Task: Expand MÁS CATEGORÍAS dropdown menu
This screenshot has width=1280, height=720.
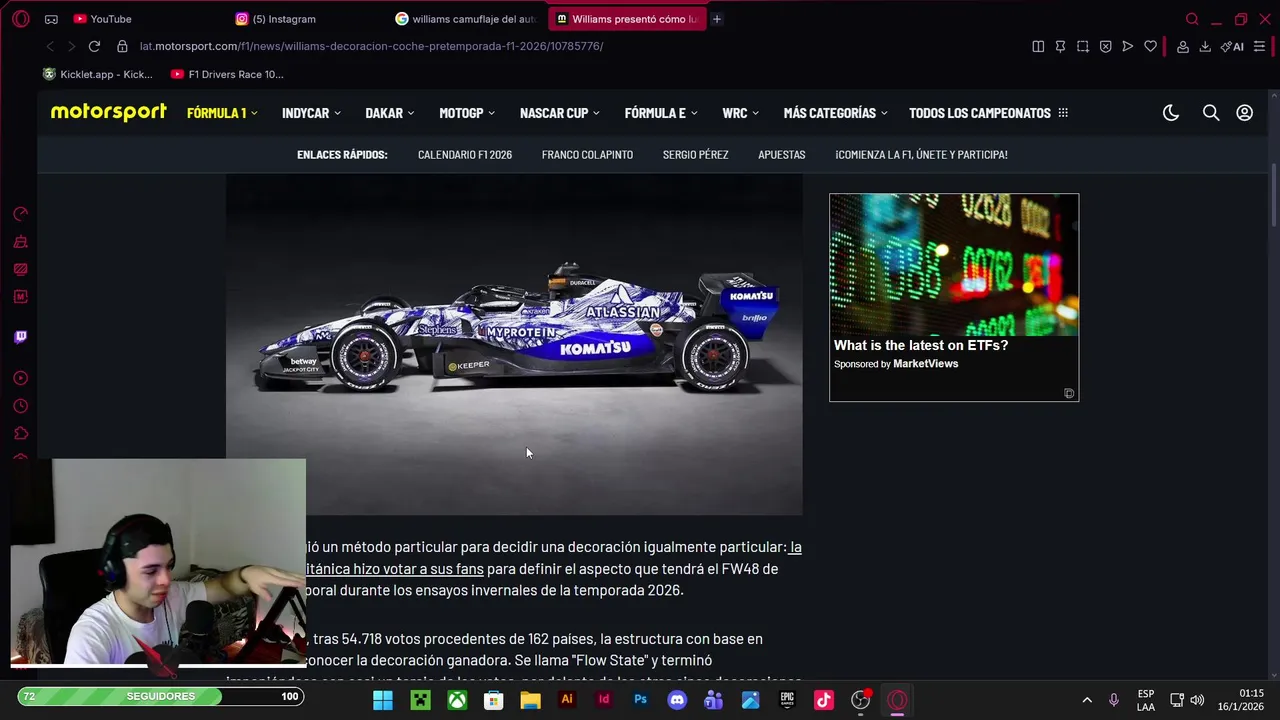Action: tap(836, 113)
